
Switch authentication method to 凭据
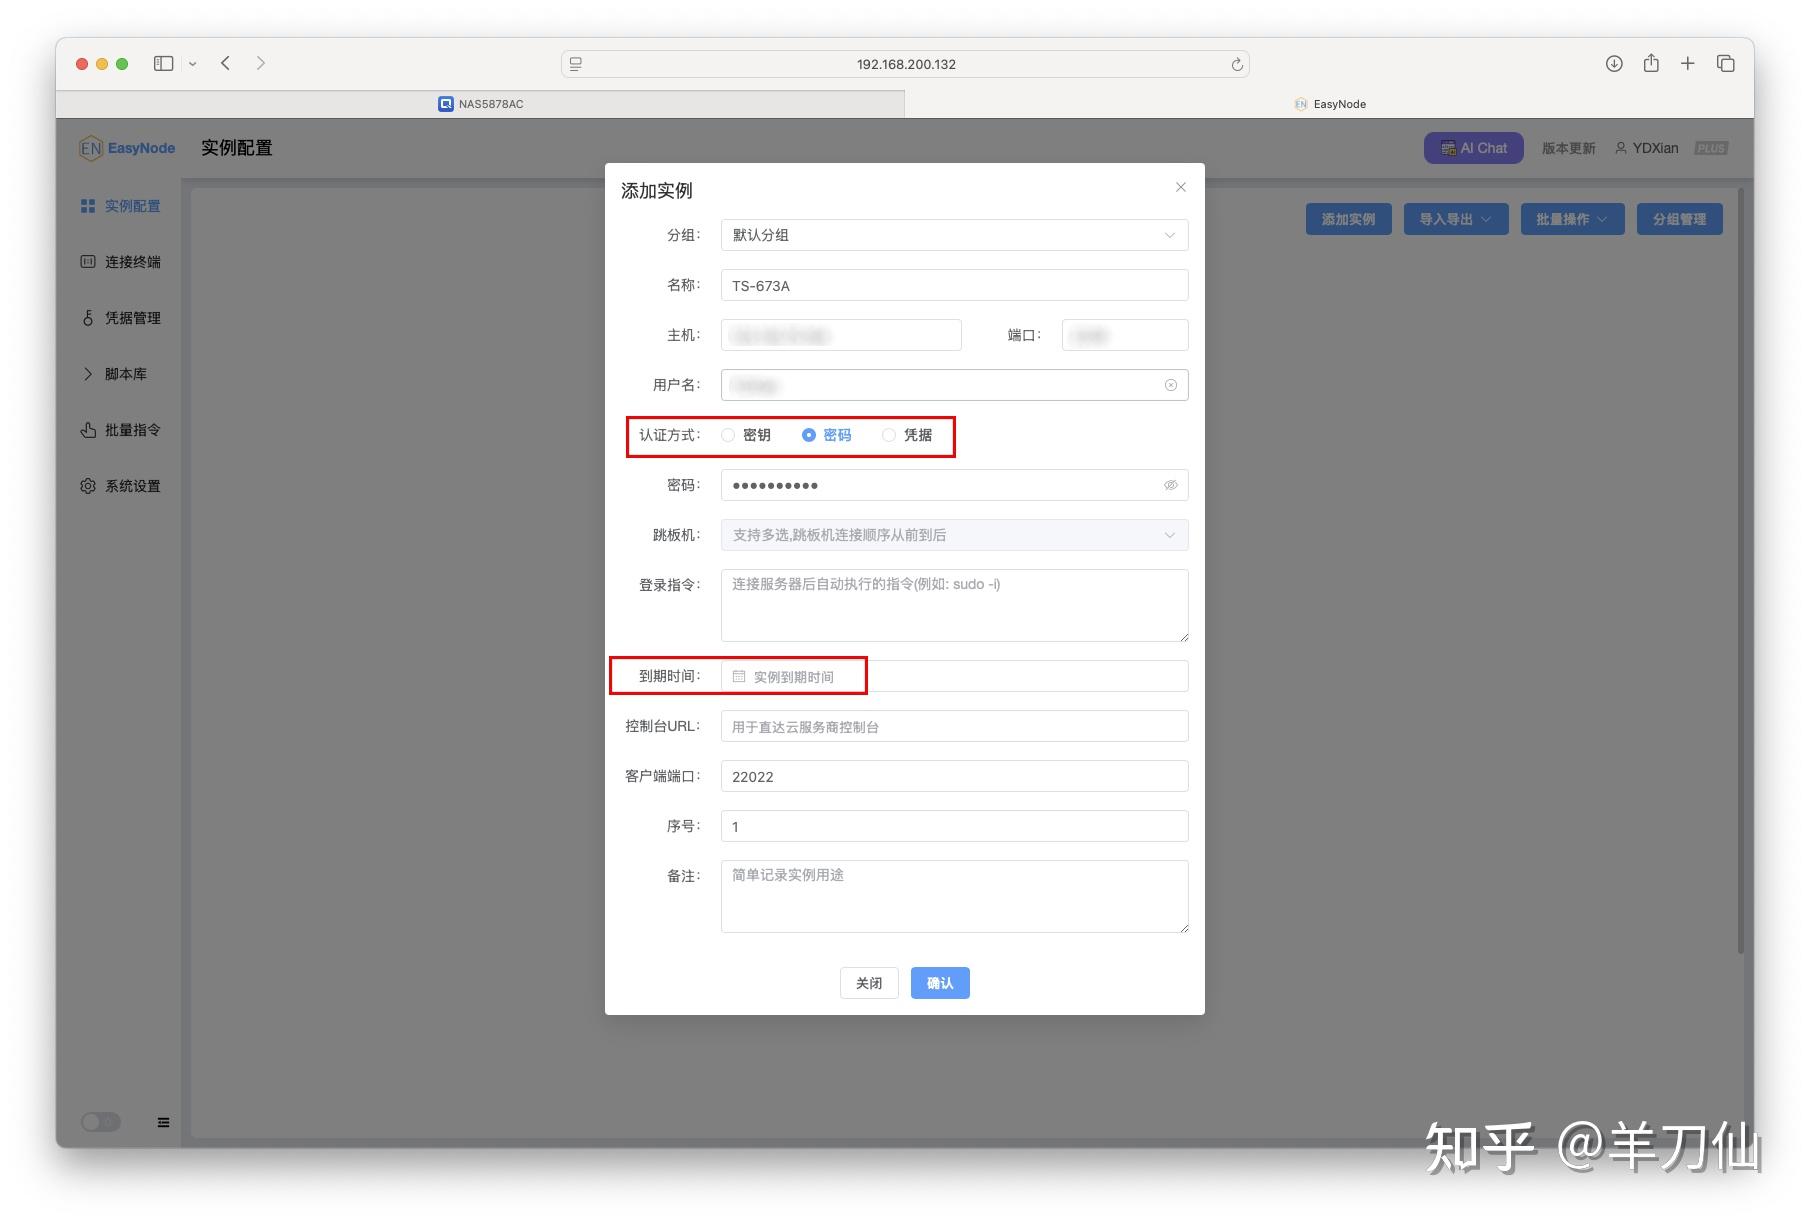pos(889,435)
